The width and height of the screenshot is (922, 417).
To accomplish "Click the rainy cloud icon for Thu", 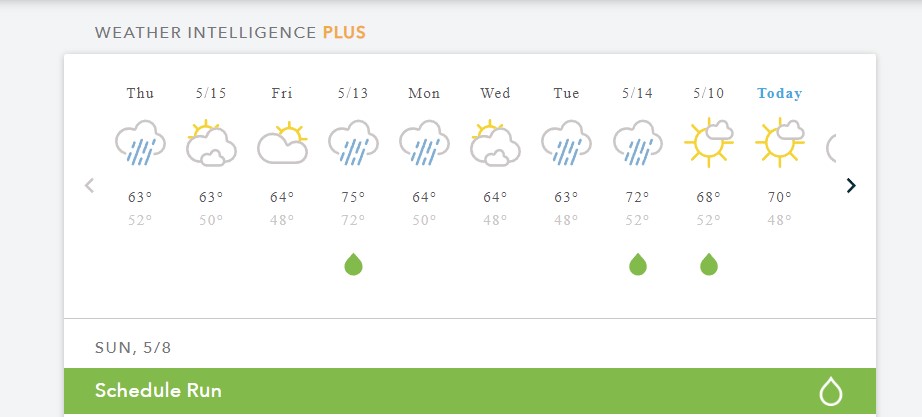I will 140,143.
